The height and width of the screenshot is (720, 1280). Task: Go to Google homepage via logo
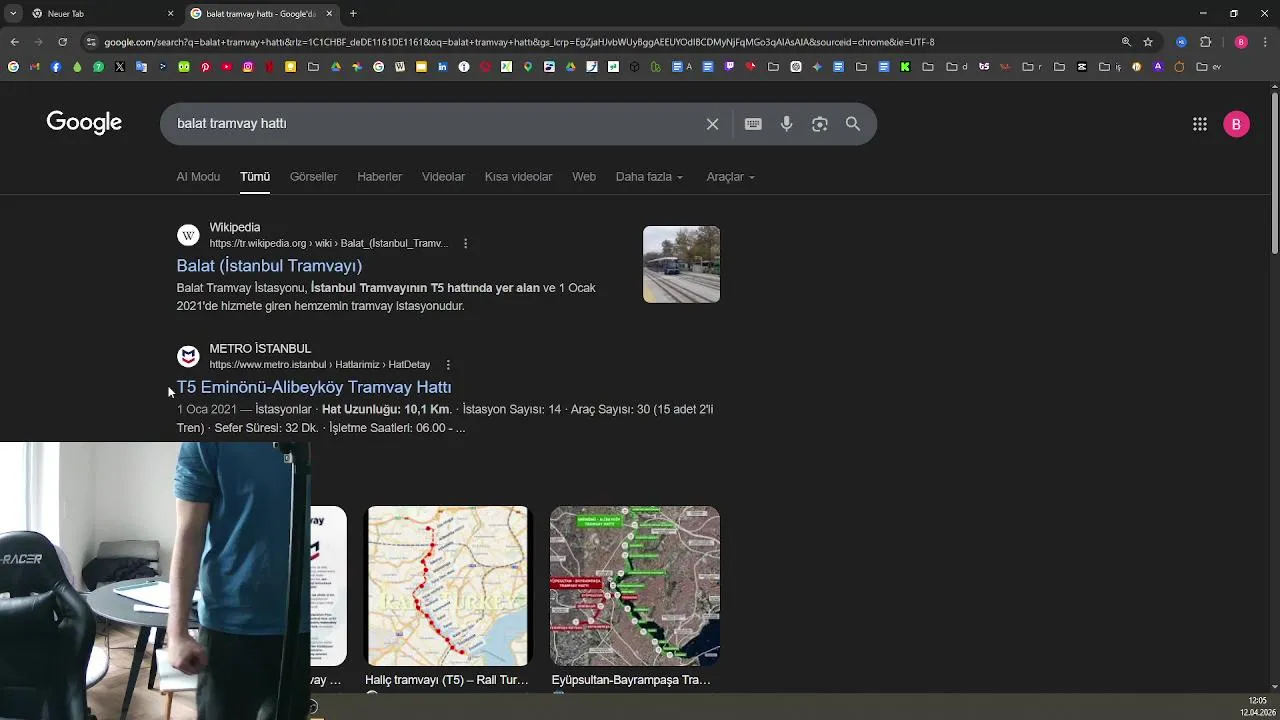point(84,123)
